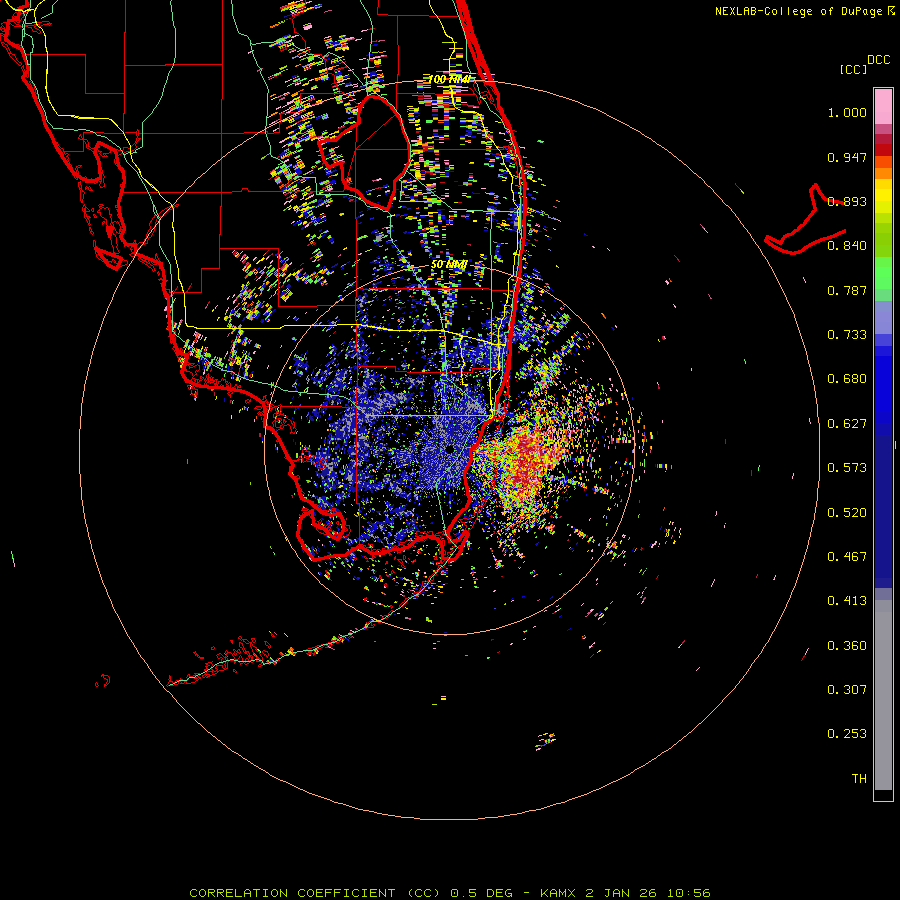
Task: Click the TH threshold label in legend
Action: [859, 779]
